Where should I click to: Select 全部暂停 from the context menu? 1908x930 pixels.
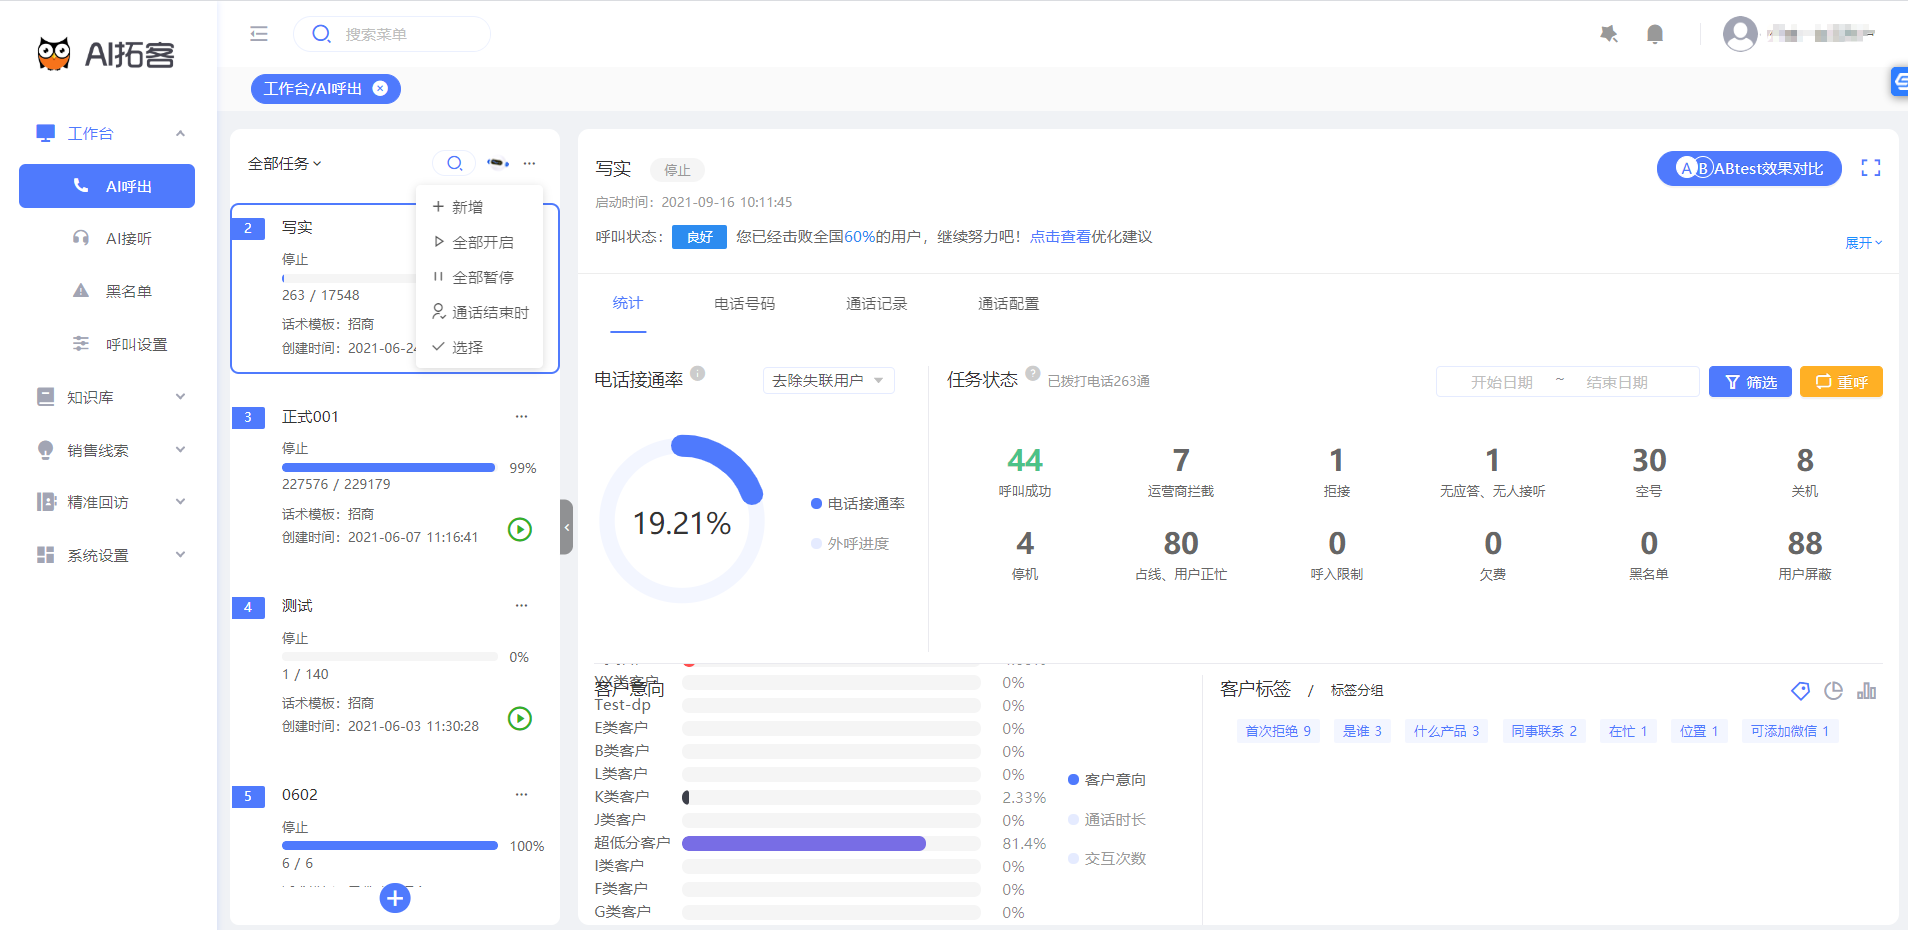point(482,277)
